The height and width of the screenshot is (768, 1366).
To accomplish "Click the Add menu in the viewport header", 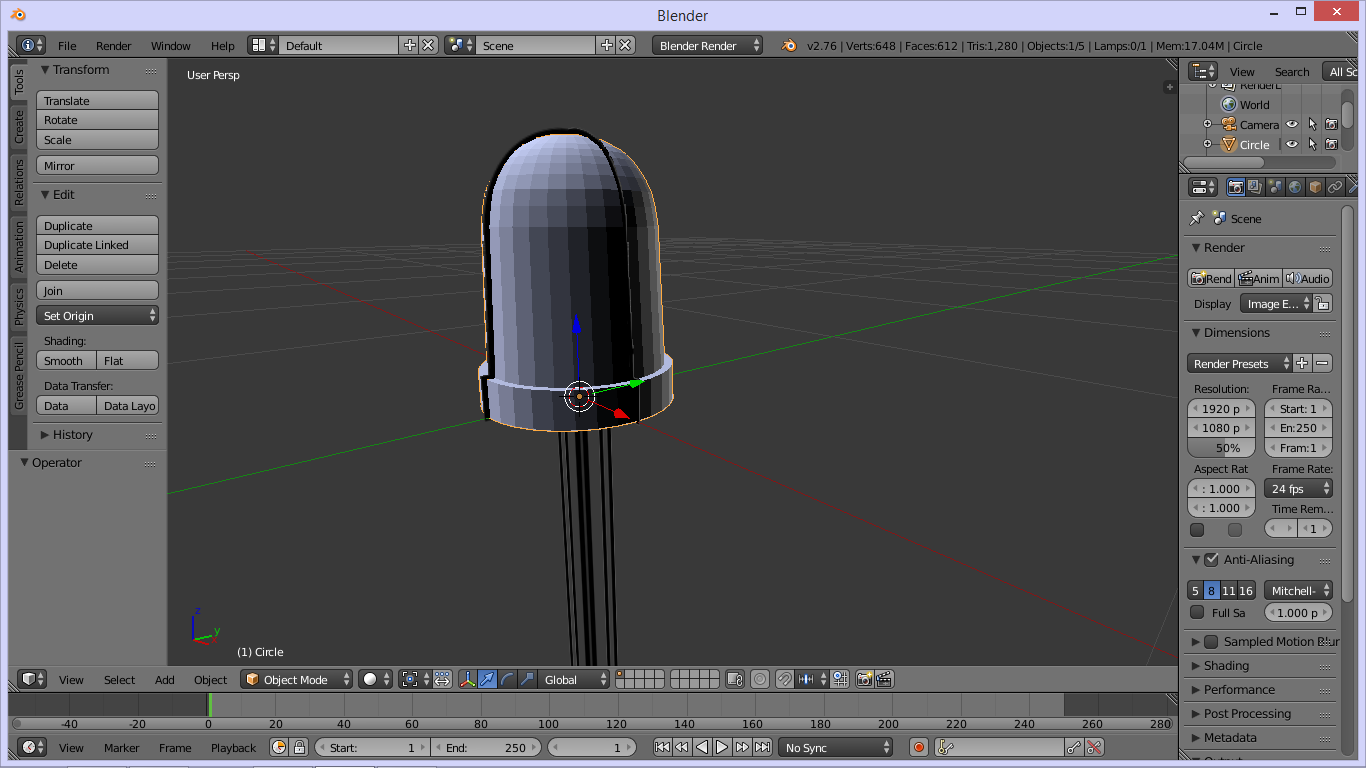I will (x=164, y=679).
